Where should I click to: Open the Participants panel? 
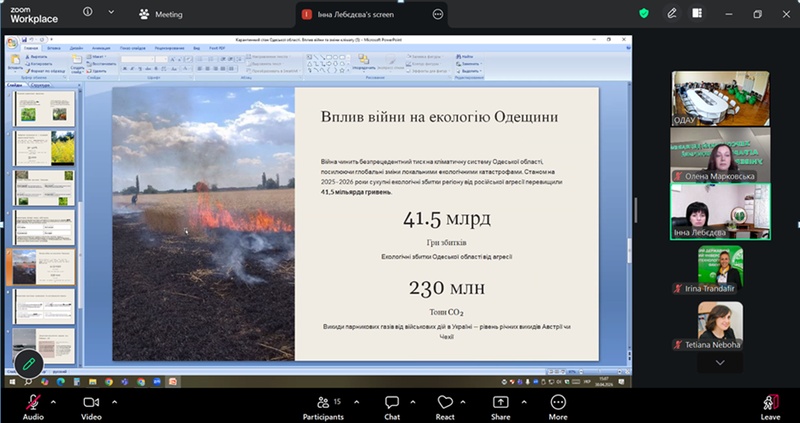(323, 408)
